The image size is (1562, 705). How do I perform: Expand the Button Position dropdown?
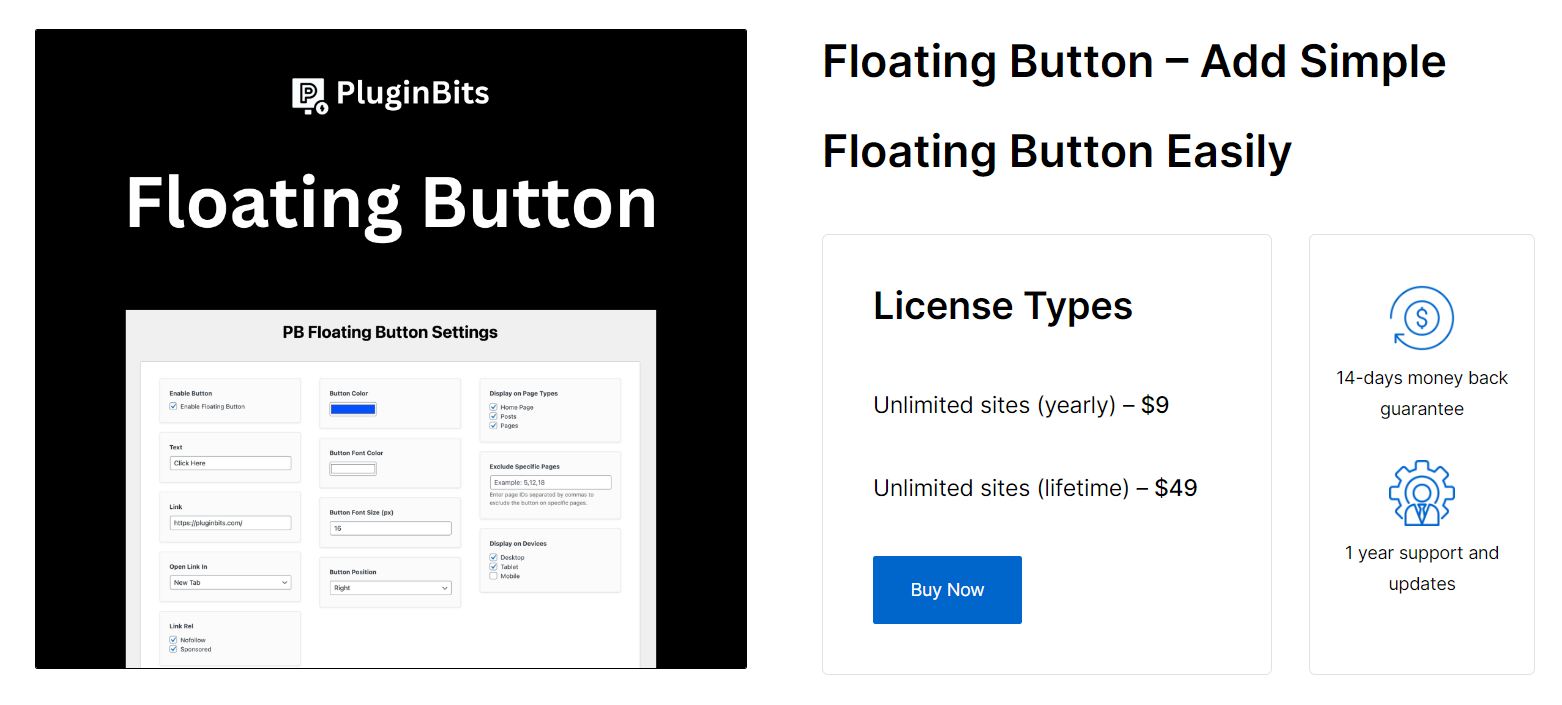(392, 587)
